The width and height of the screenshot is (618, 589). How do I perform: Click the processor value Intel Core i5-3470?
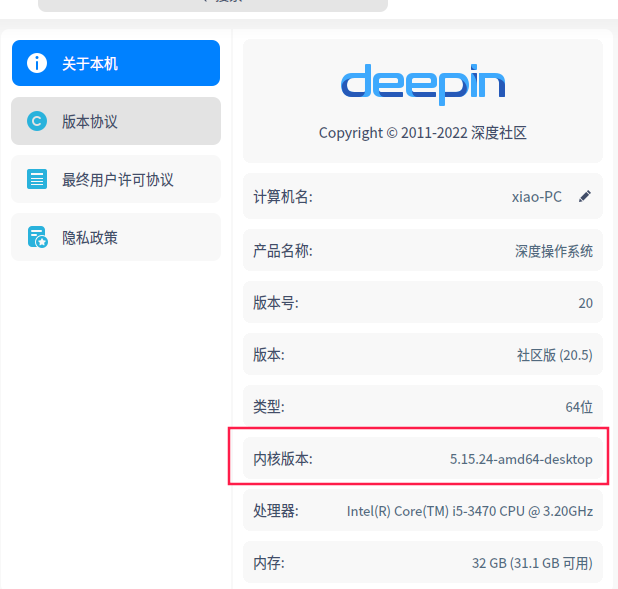coord(470,511)
